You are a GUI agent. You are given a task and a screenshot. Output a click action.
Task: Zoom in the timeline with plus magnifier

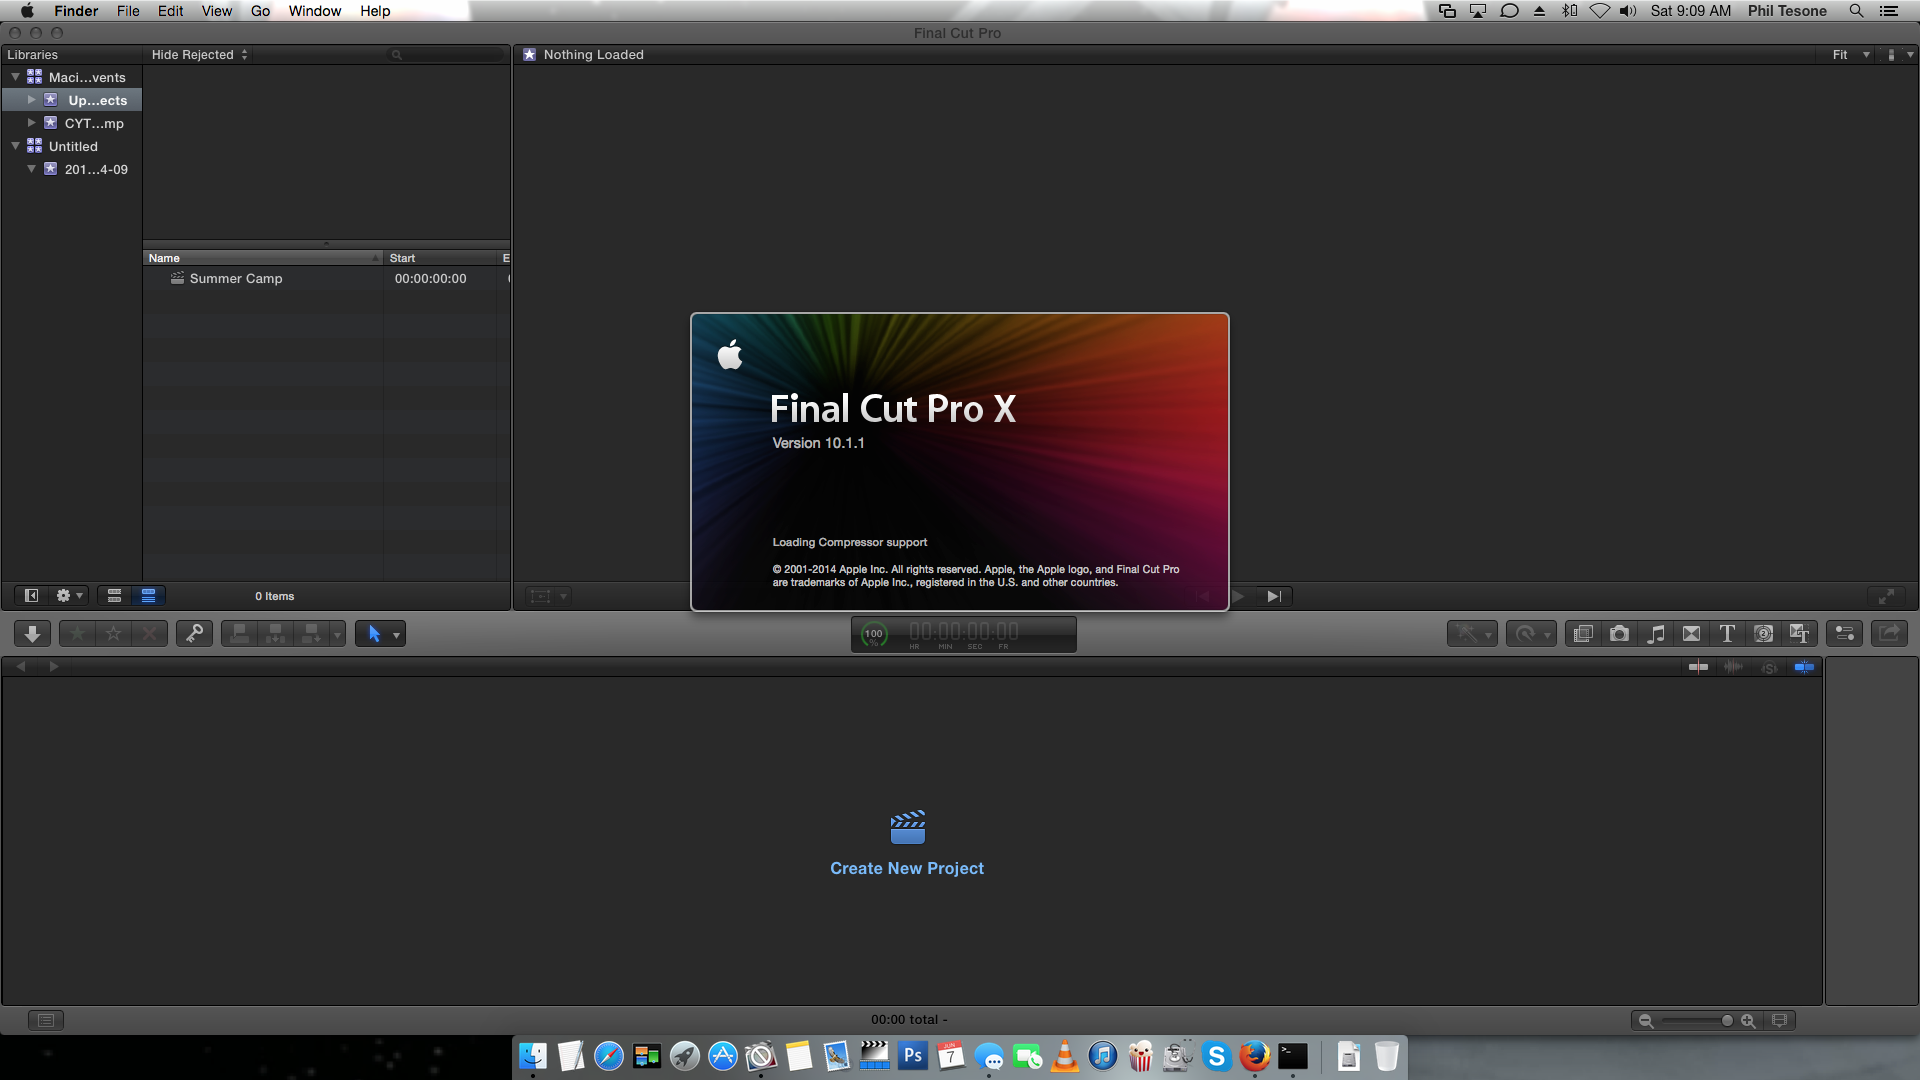1748,1021
